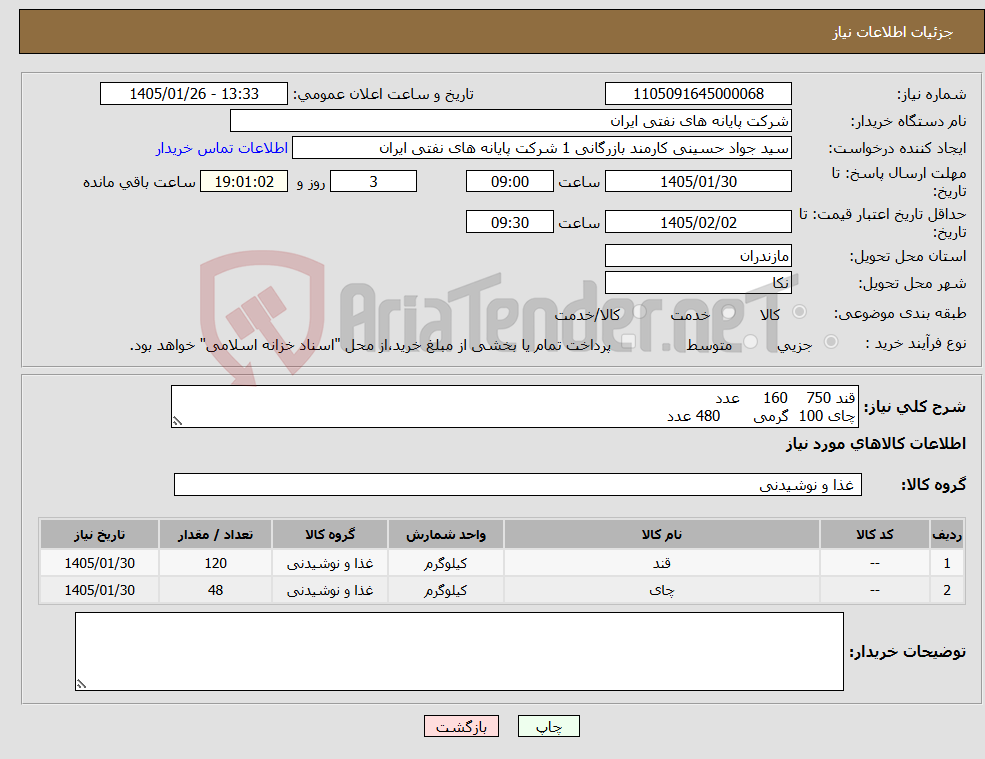This screenshot has height=759, width=985.
Task: Select the جزیی purchase type radio
Action: click(830, 342)
